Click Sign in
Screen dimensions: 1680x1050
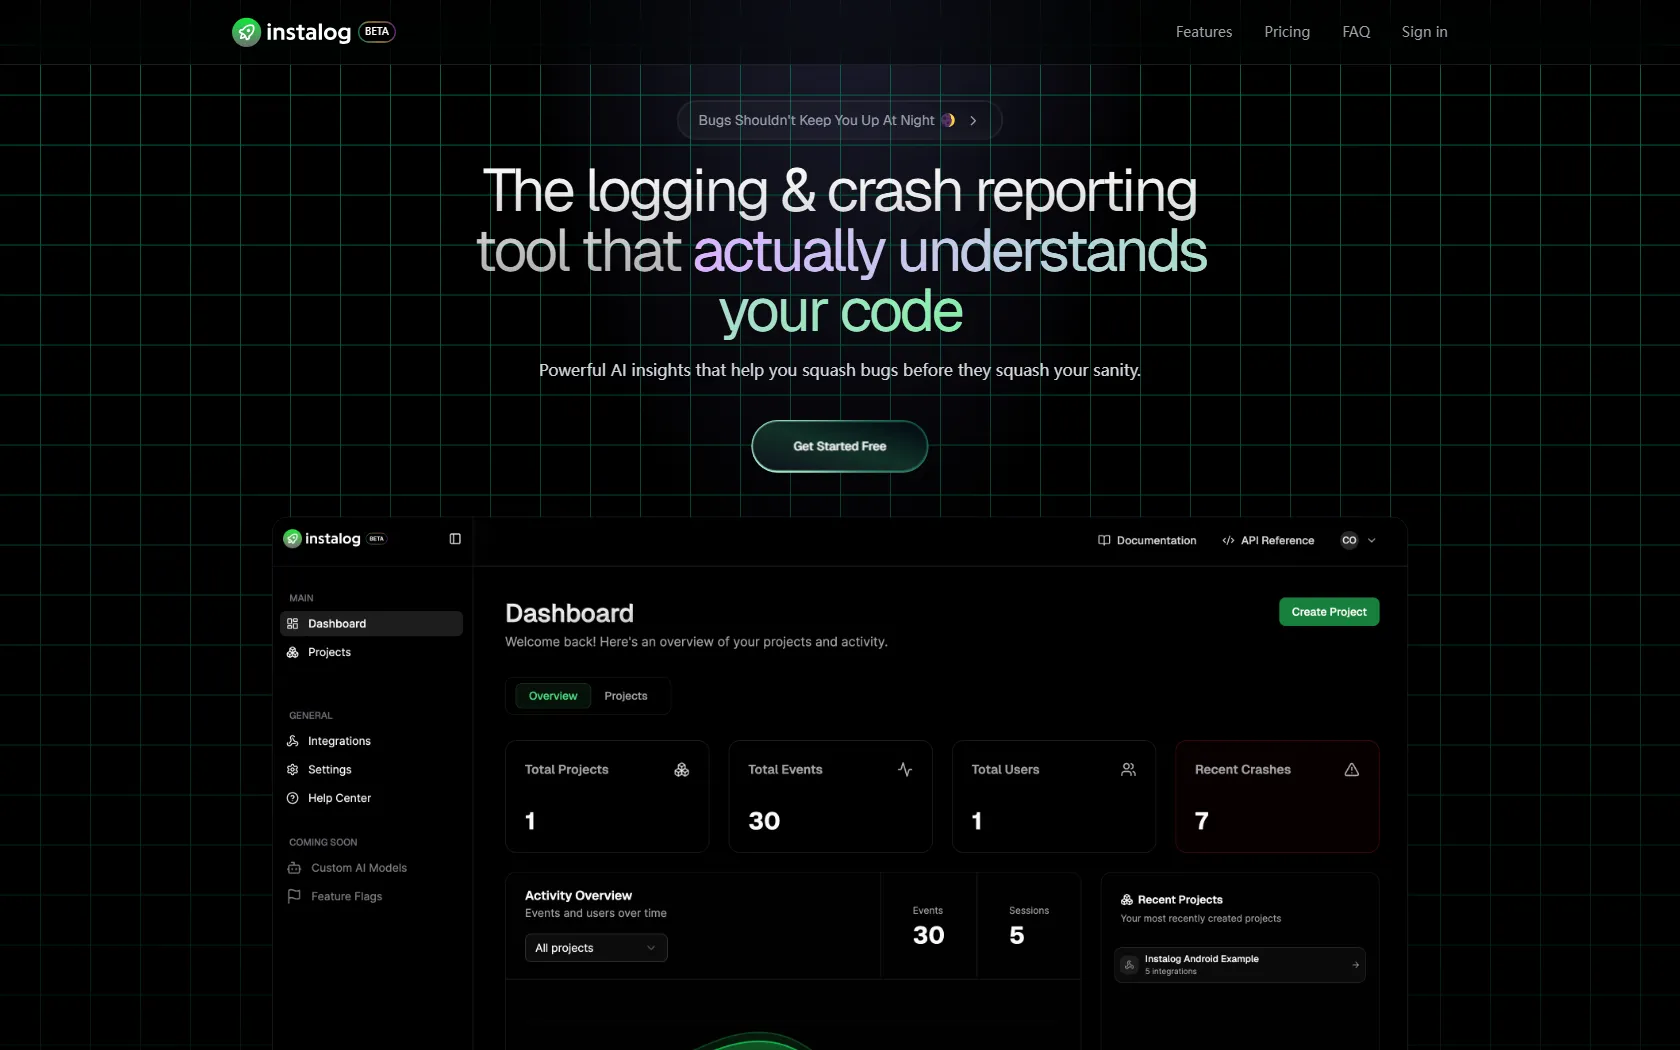(x=1424, y=32)
